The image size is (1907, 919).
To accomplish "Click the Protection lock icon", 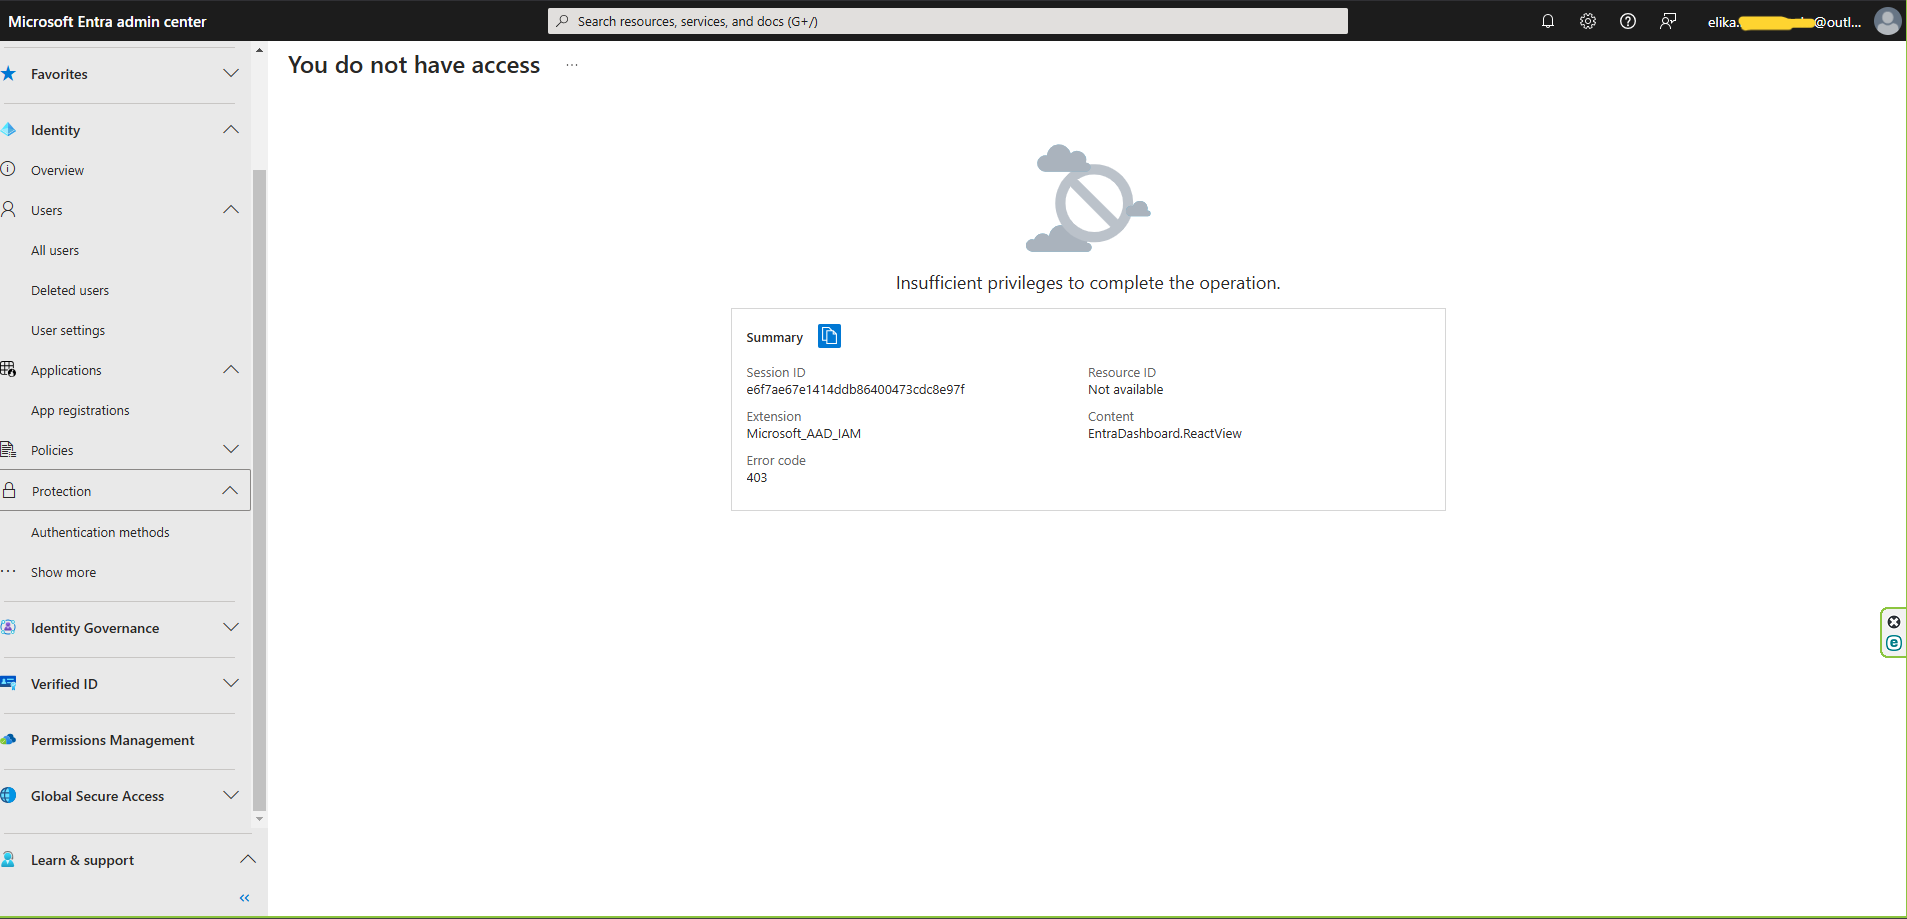I will [x=9, y=490].
